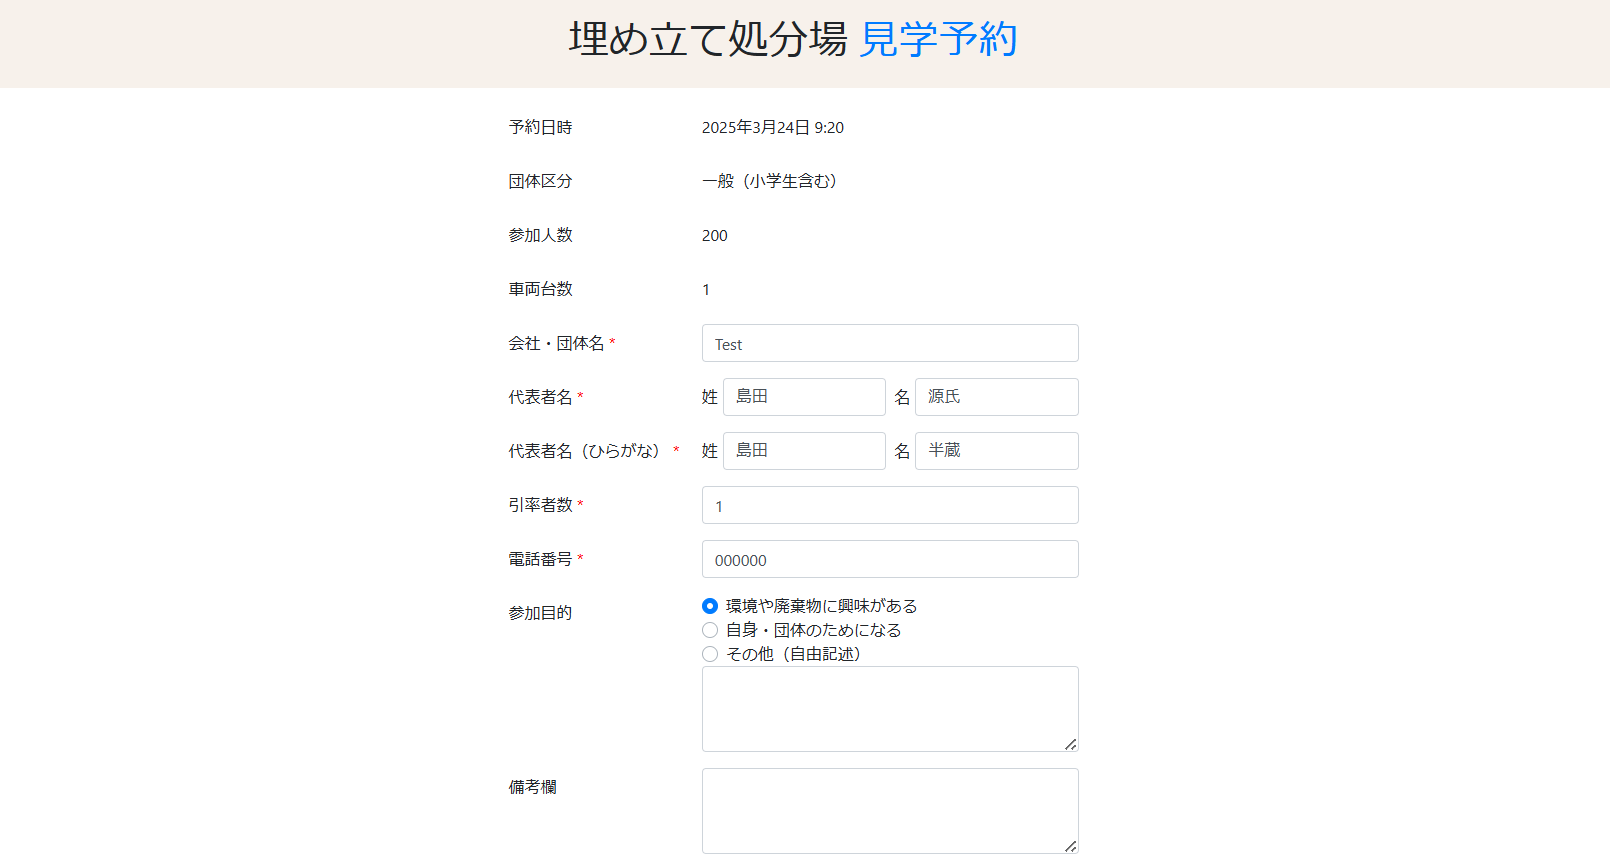Screen dimensions: 1610x868
Task: Click the '埋め立て処分場 見学予約' page heading
Action: tap(793, 40)
